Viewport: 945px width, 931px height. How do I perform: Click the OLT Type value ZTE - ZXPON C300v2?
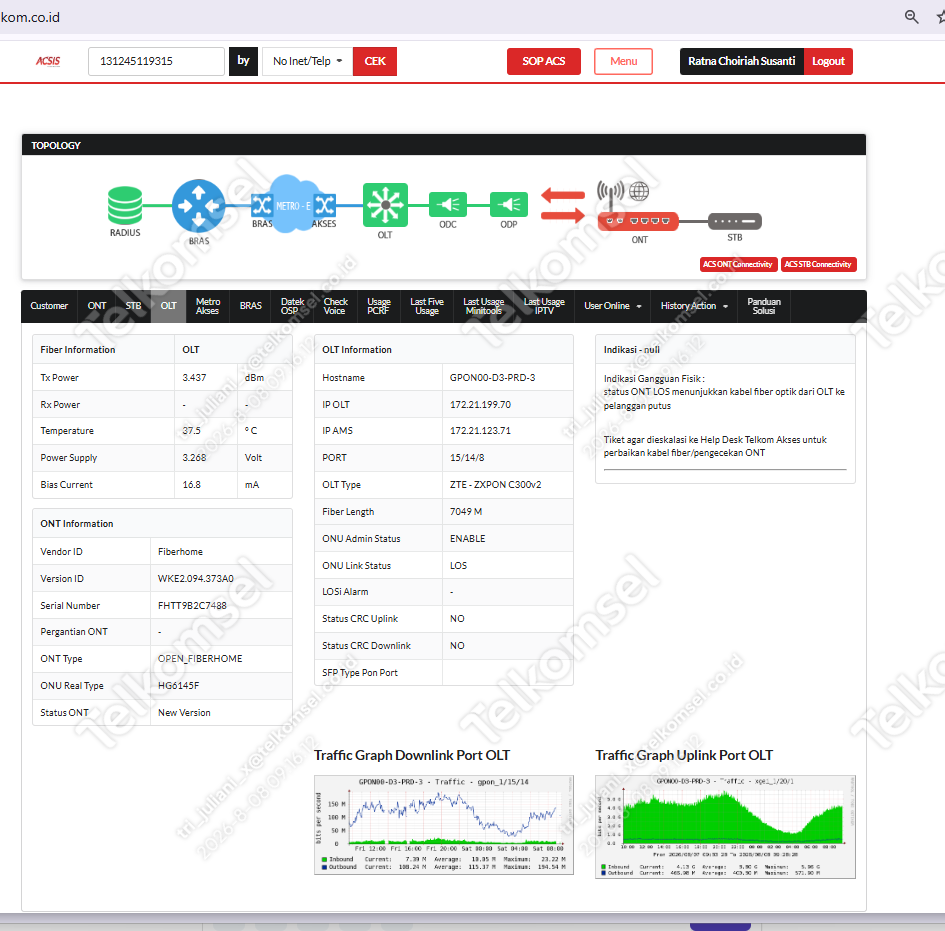click(495, 485)
